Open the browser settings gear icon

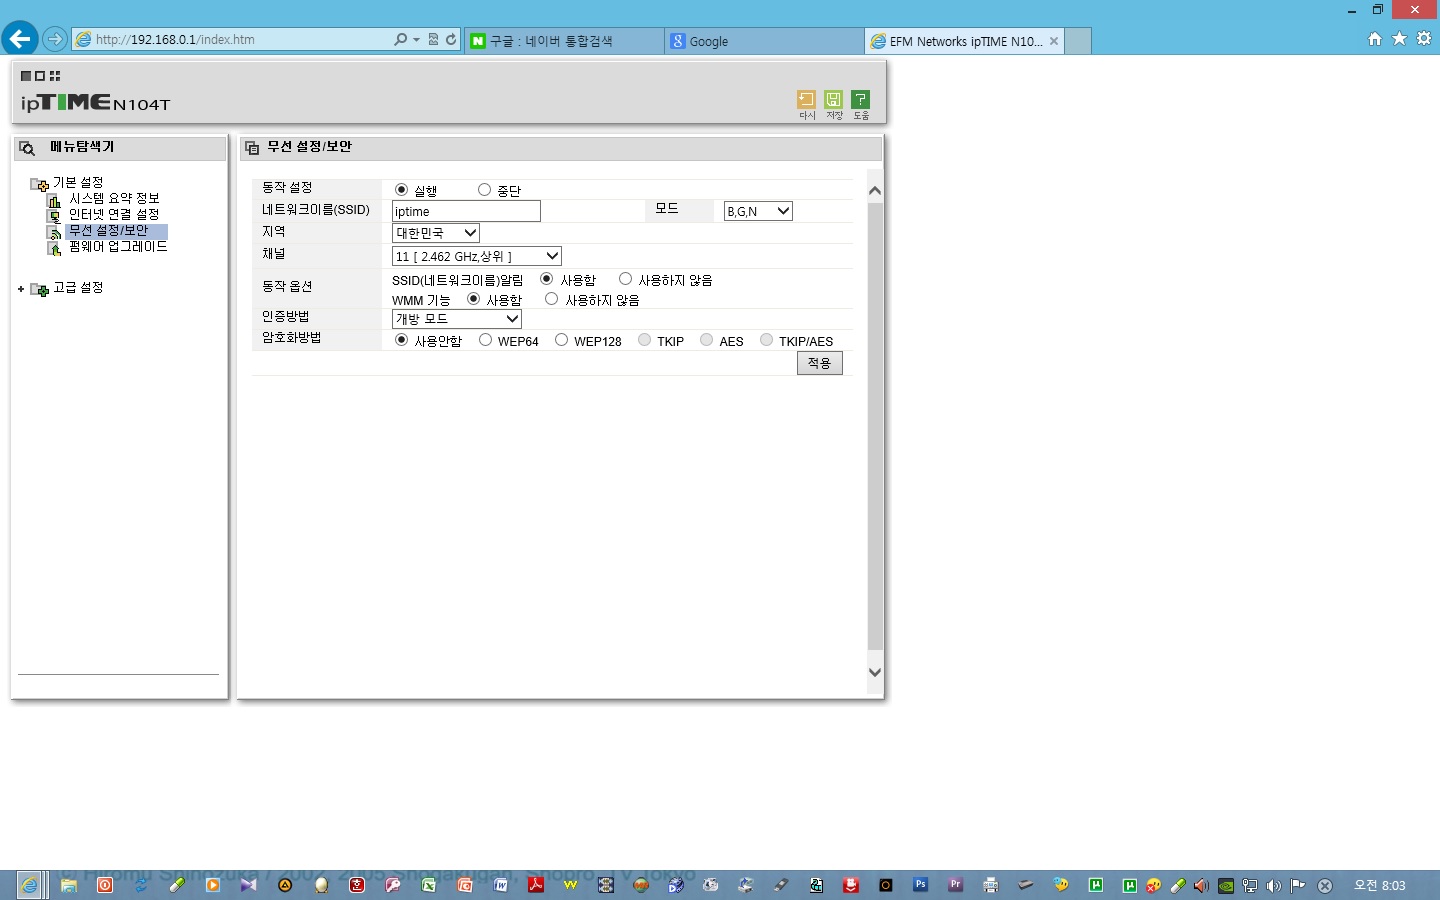[x=1424, y=39]
